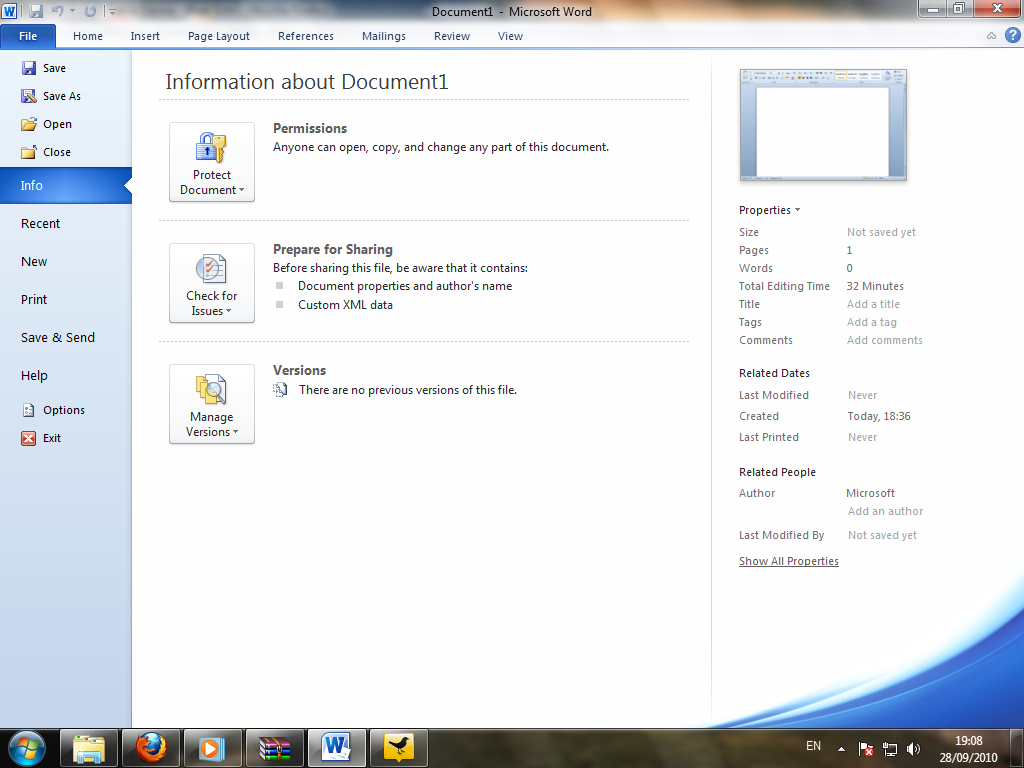Click the Options icon in the sidebar
The image size is (1024, 768).
29,410
